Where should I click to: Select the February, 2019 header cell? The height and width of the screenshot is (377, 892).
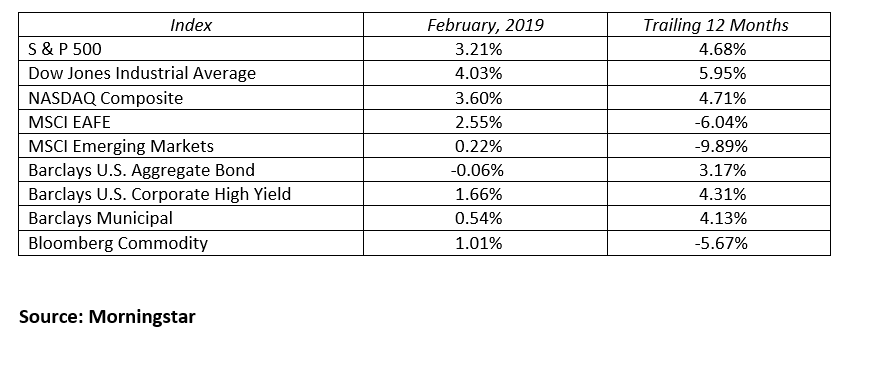(x=485, y=25)
